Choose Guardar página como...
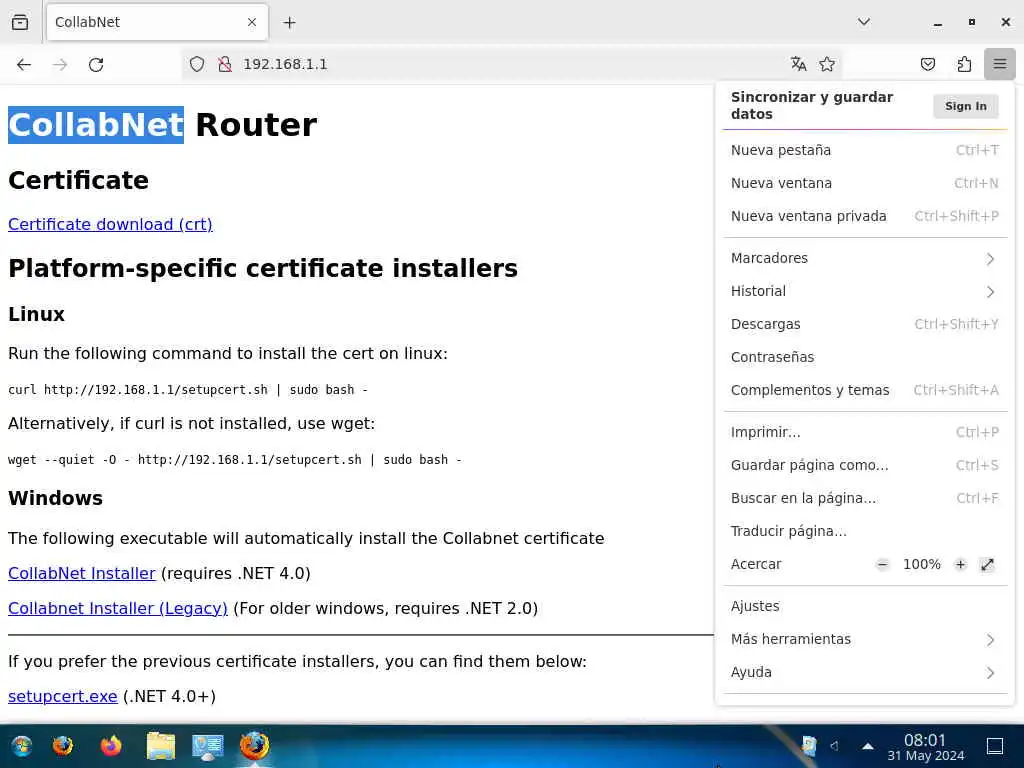Viewport: 1024px width, 768px height. point(865,465)
